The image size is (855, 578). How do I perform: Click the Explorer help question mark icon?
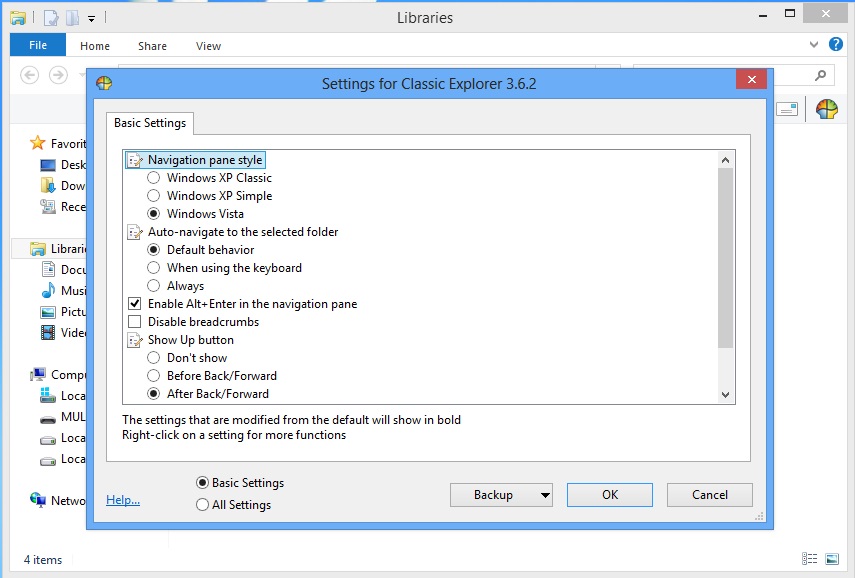pos(835,44)
